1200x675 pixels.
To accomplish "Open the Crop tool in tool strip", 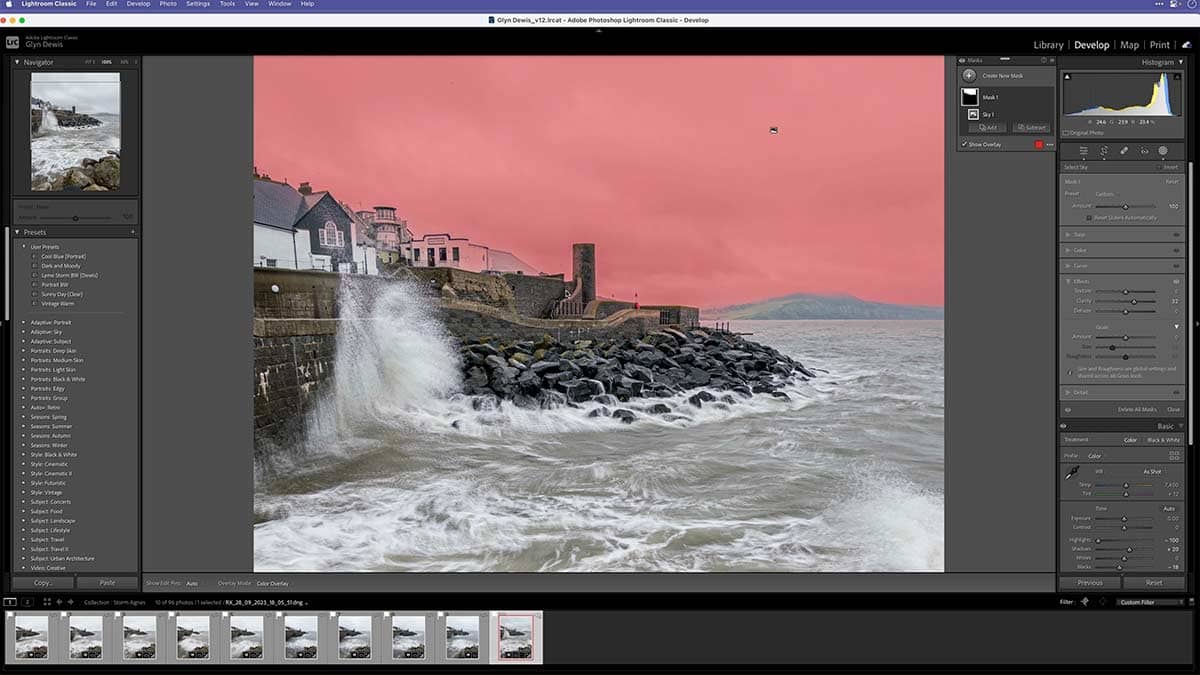I will coord(1104,151).
